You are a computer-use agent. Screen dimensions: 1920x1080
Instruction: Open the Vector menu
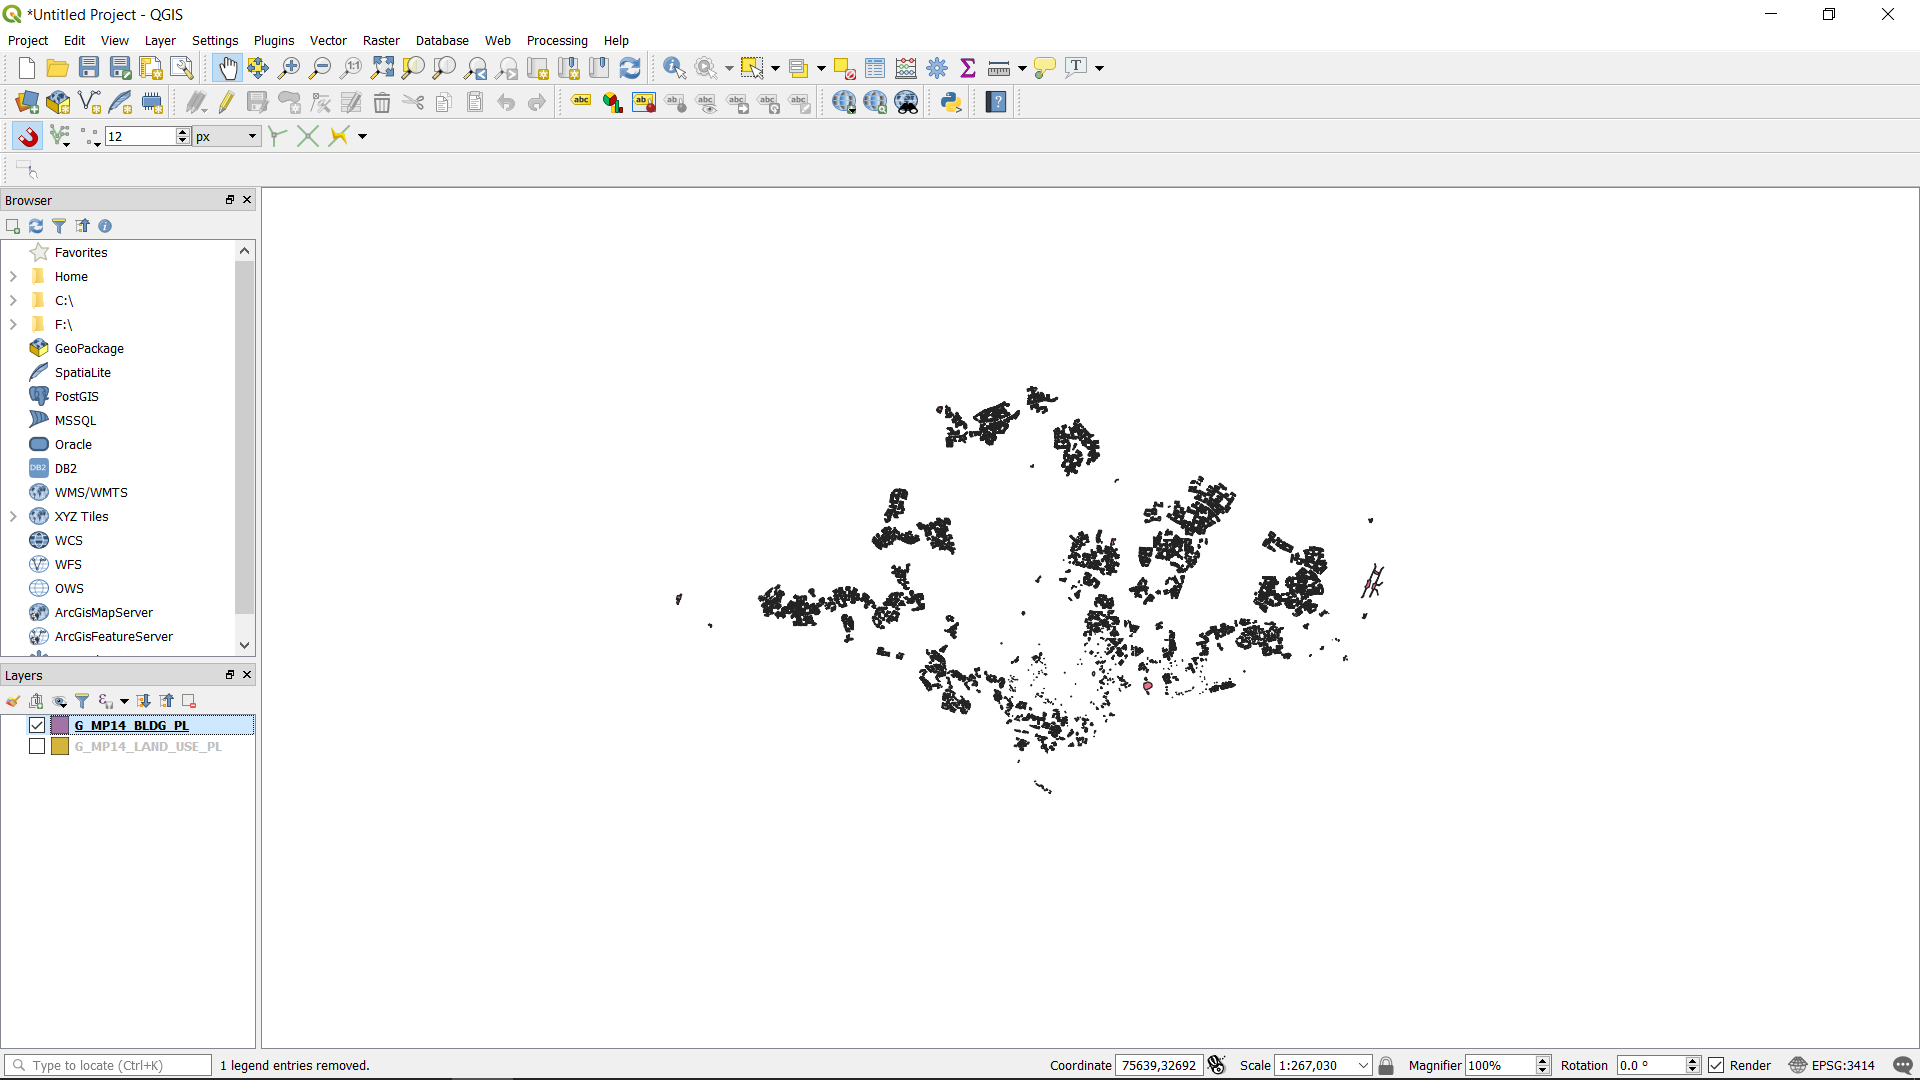(327, 41)
